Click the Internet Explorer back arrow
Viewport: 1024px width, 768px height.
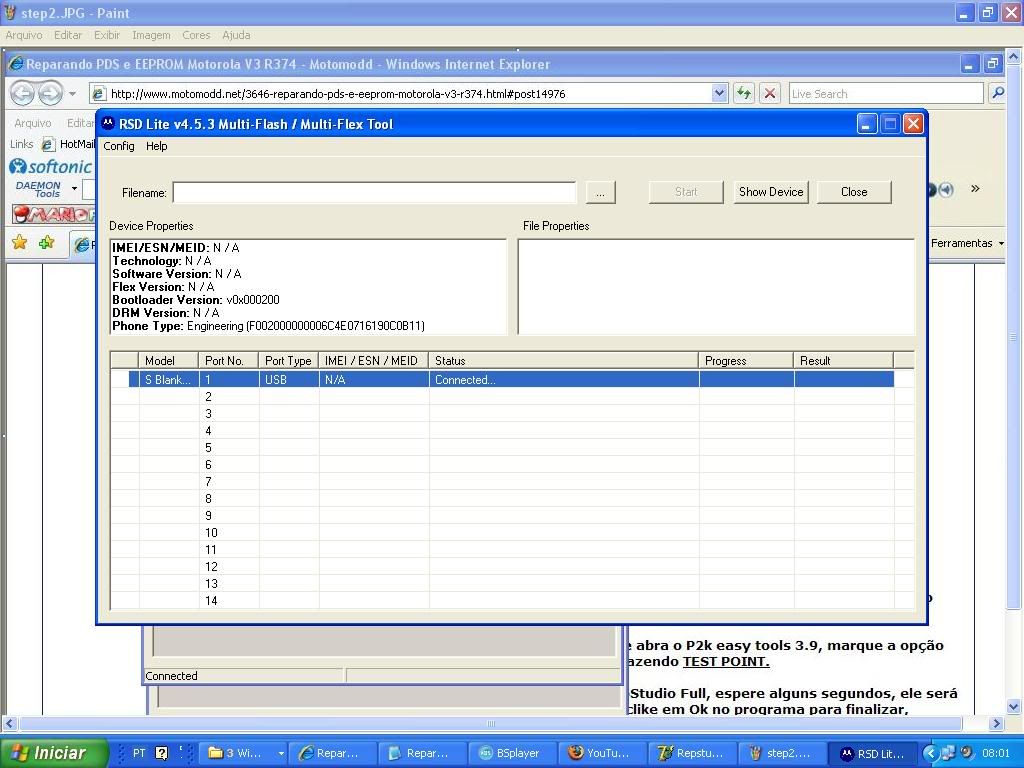(22, 93)
